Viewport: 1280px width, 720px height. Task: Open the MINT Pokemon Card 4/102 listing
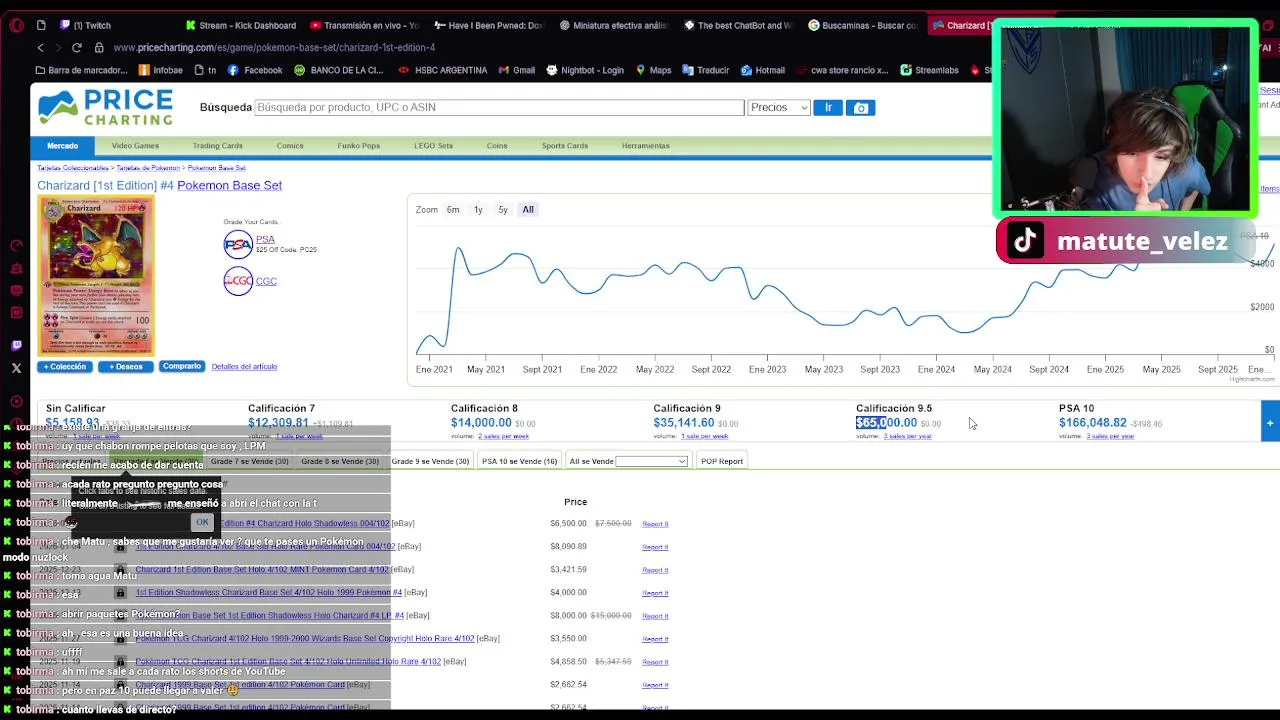point(262,570)
